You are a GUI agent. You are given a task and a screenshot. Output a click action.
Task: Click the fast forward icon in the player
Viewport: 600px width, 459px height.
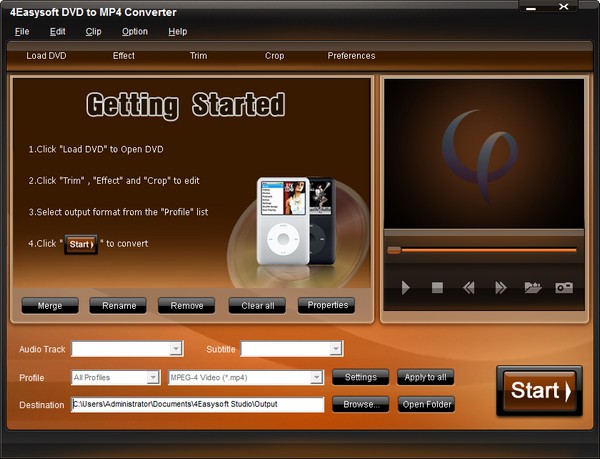pyautogui.click(x=500, y=288)
